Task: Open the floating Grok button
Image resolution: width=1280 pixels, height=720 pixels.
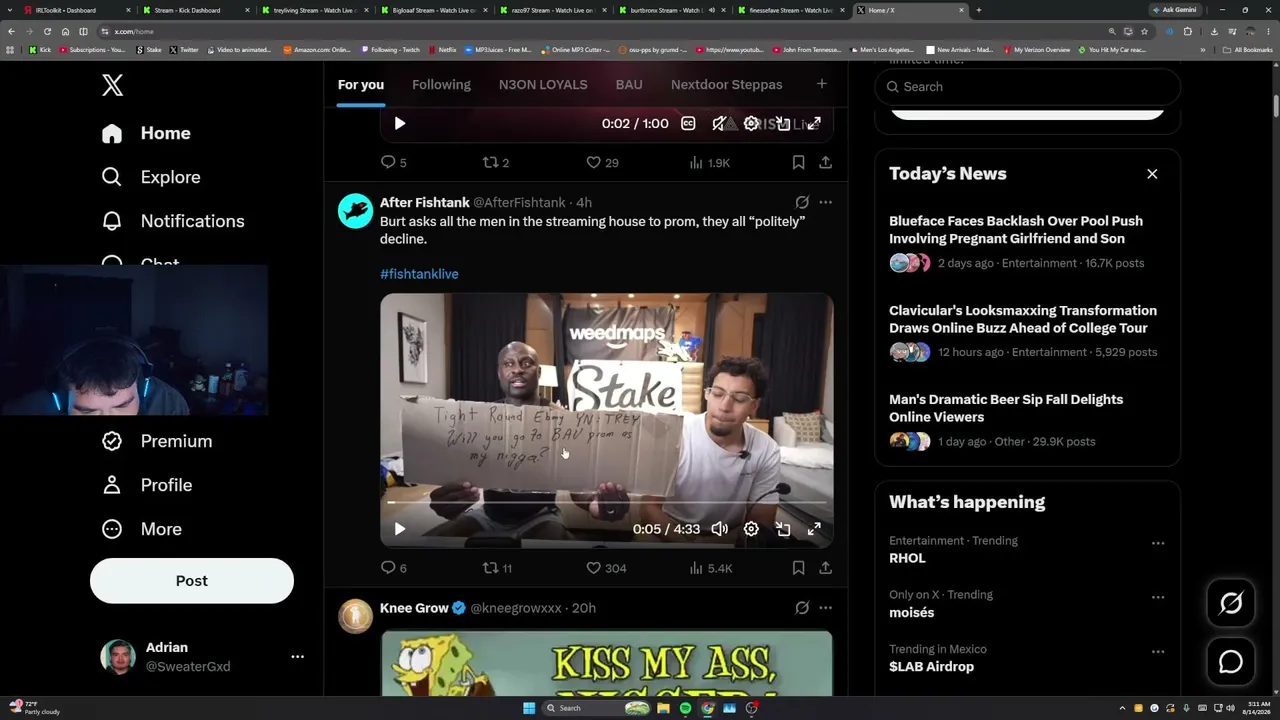Action: click(1231, 602)
